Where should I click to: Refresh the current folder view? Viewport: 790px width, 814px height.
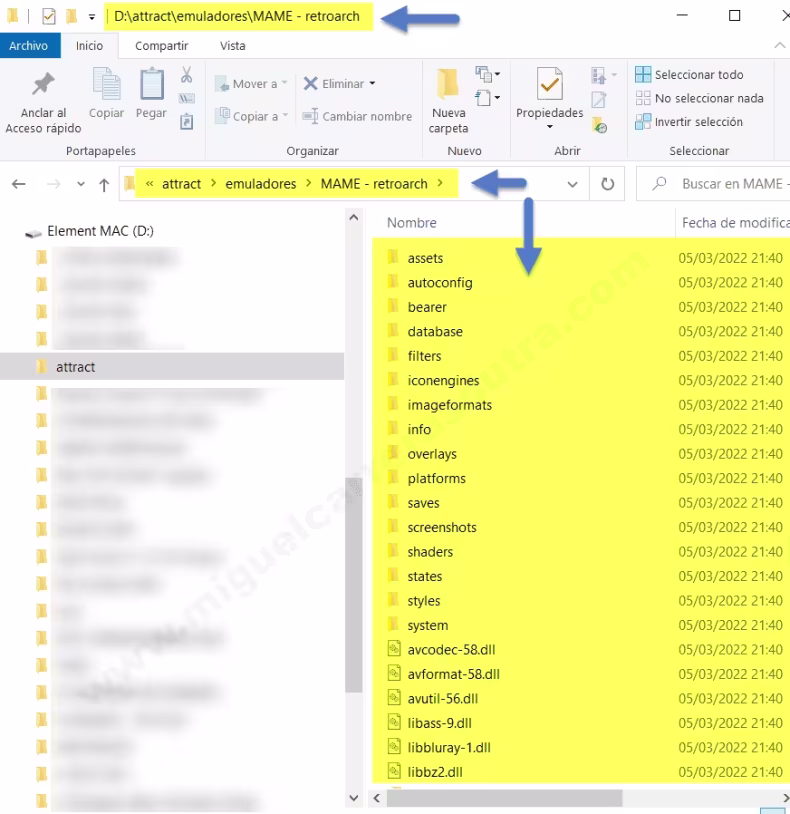tap(607, 184)
